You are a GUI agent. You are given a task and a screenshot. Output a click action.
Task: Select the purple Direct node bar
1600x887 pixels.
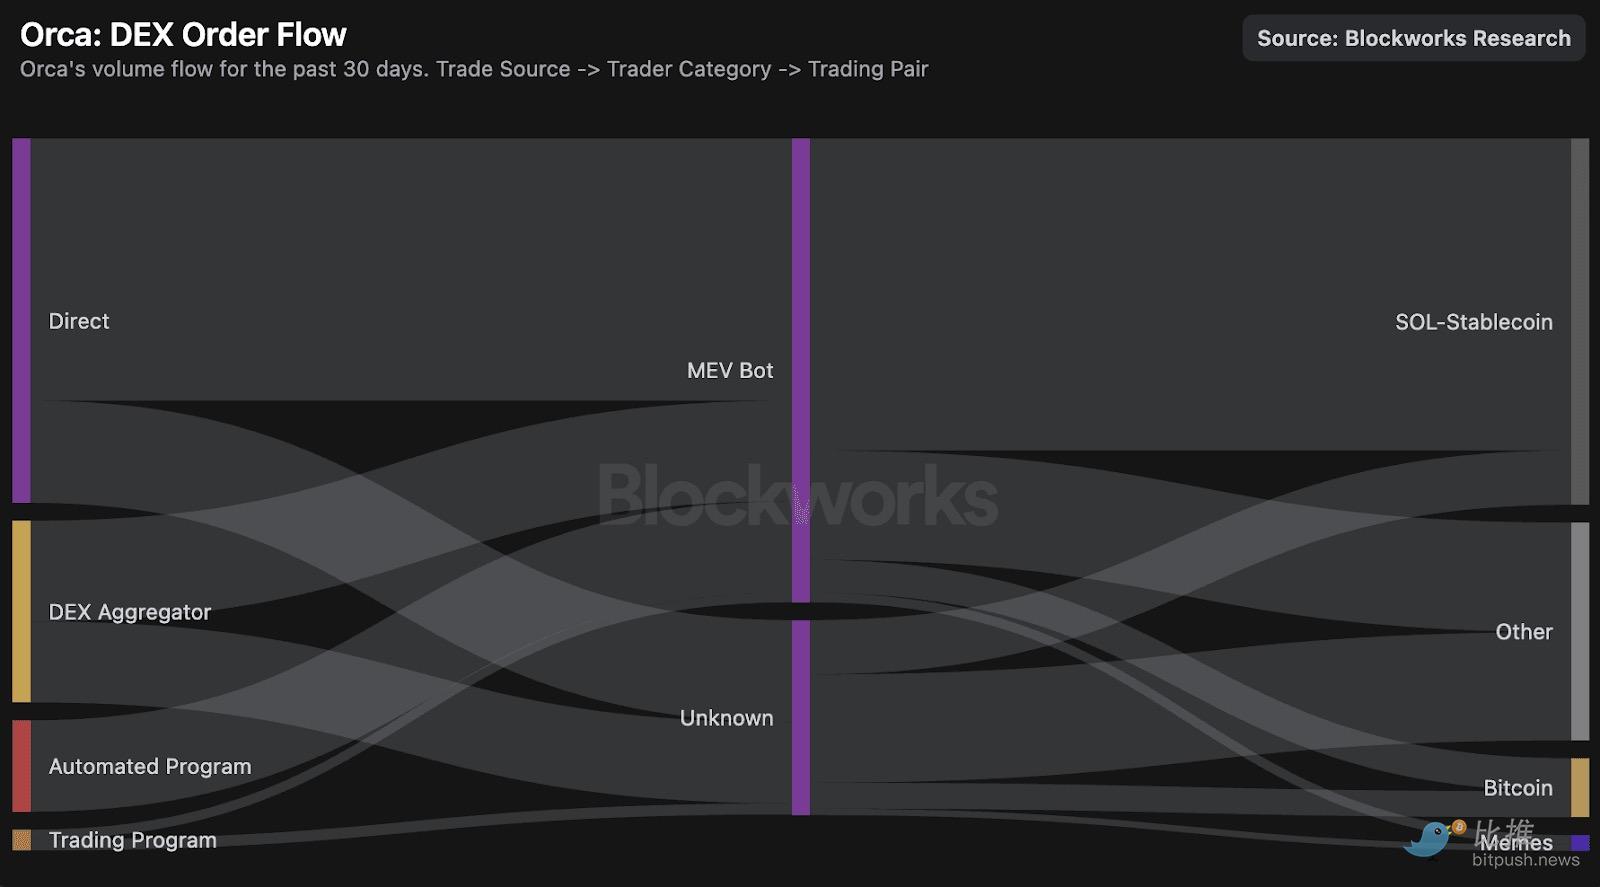tap(21, 320)
